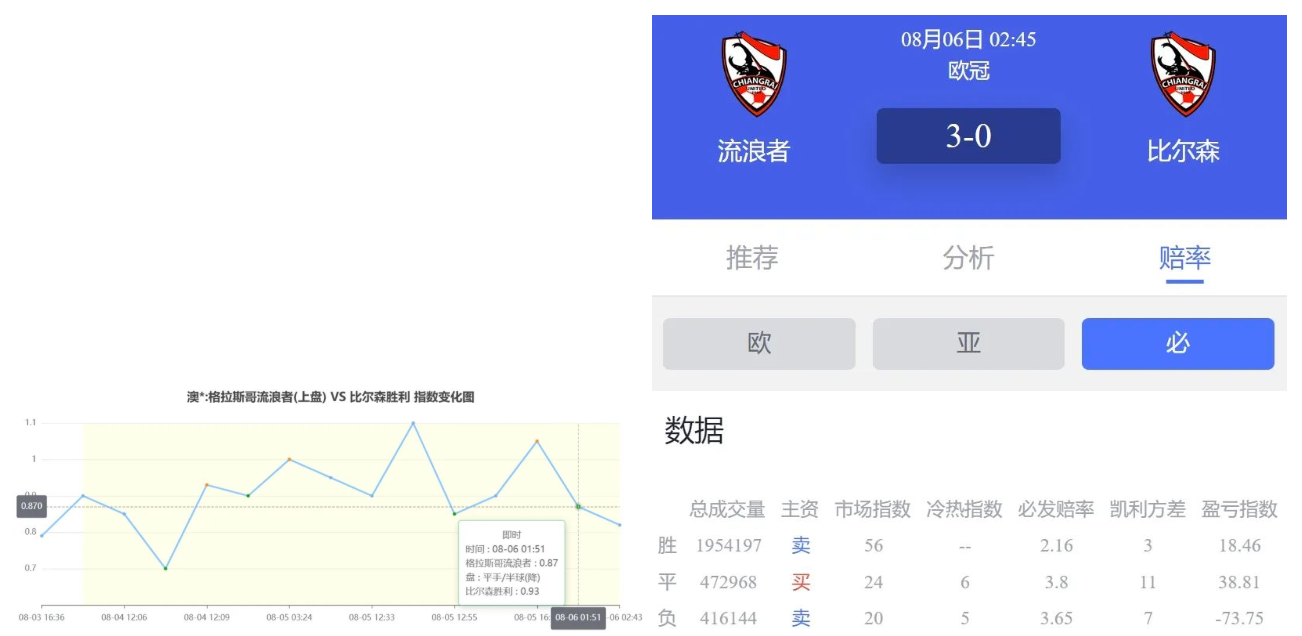
Task: Switch to the 分析 tab
Action: click(968, 258)
